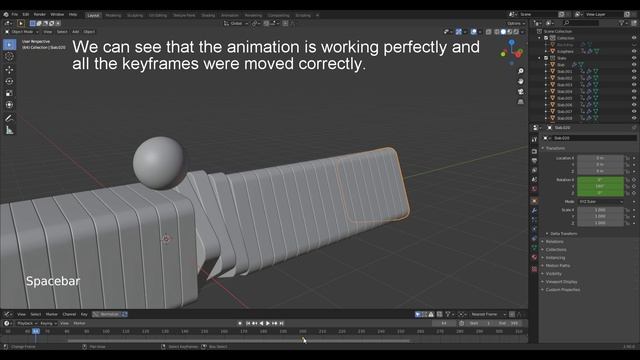Image resolution: width=640 pixels, height=360 pixels.
Task: Jump to timeline start button
Action: click(x=248, y=323)
